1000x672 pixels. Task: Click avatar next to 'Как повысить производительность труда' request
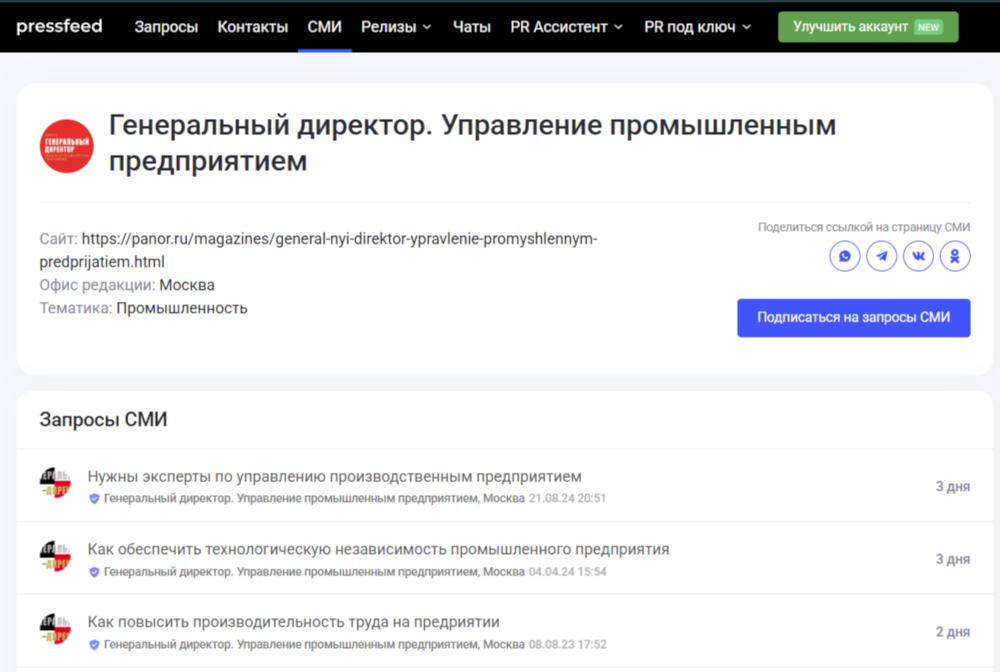(55, 629)
